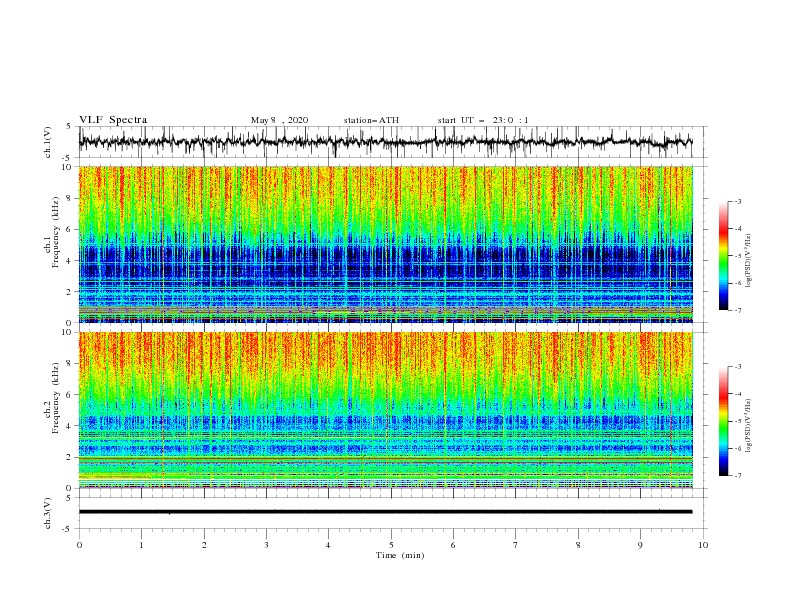
Task: Click the log(PSD) label of the ch.1 colorbar
Action: point(748,261)
